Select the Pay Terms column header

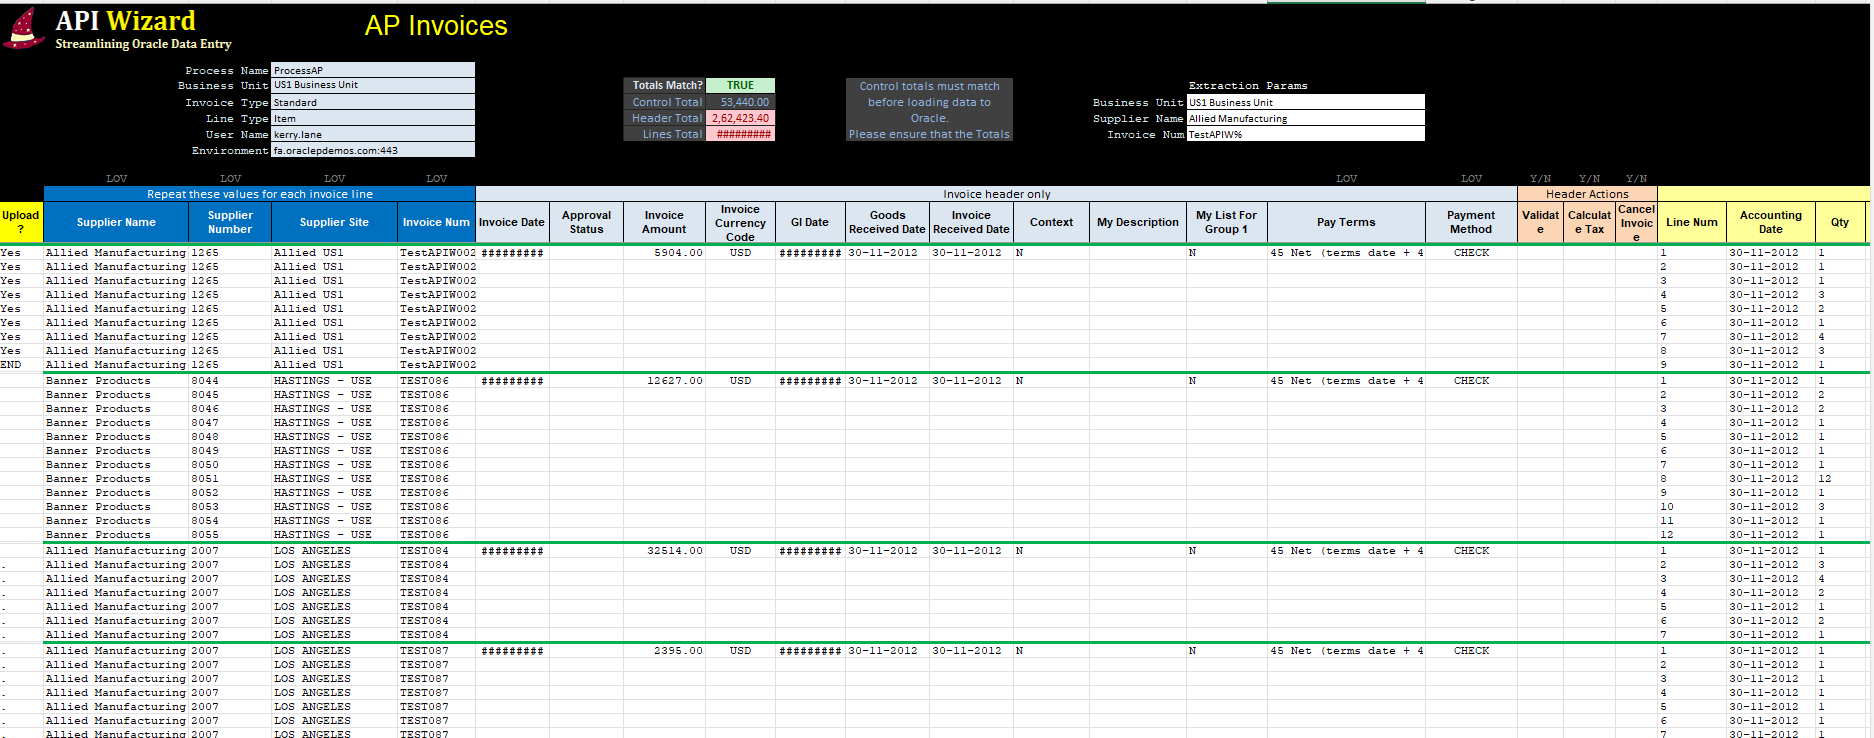point(1346,222)
